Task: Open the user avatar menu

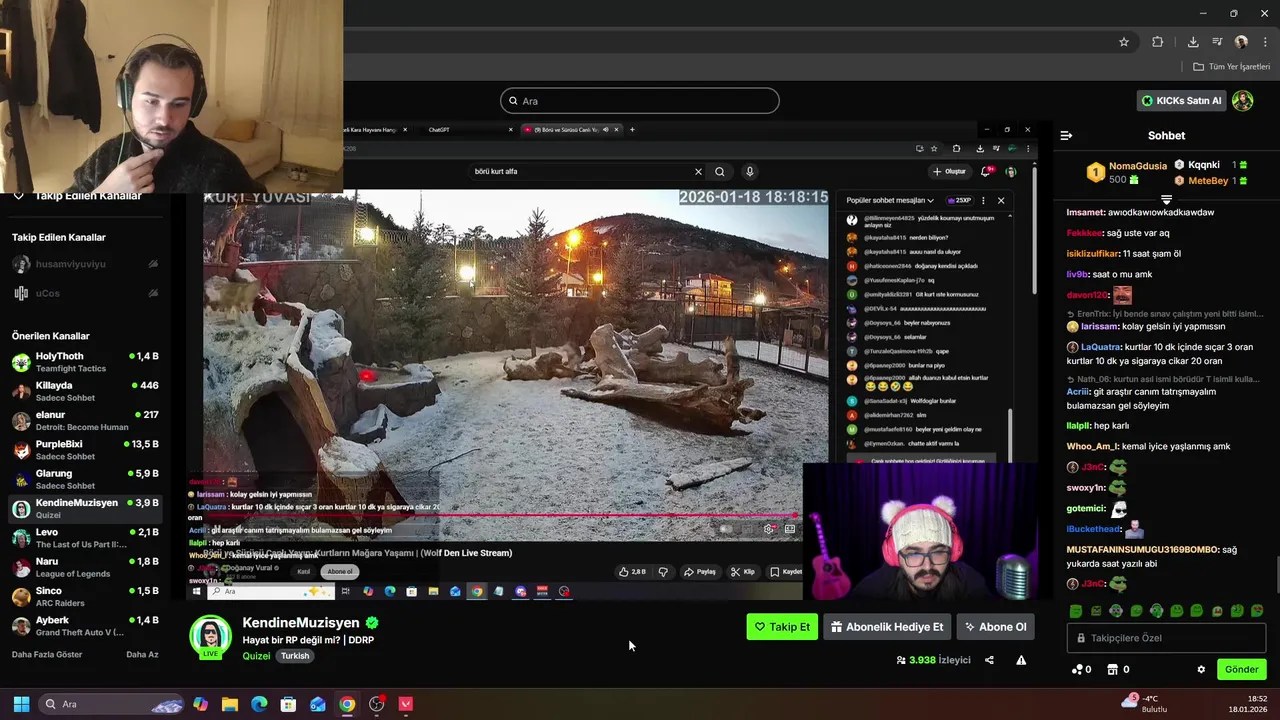Action: pyautogui.click(x=1243, y=101)
